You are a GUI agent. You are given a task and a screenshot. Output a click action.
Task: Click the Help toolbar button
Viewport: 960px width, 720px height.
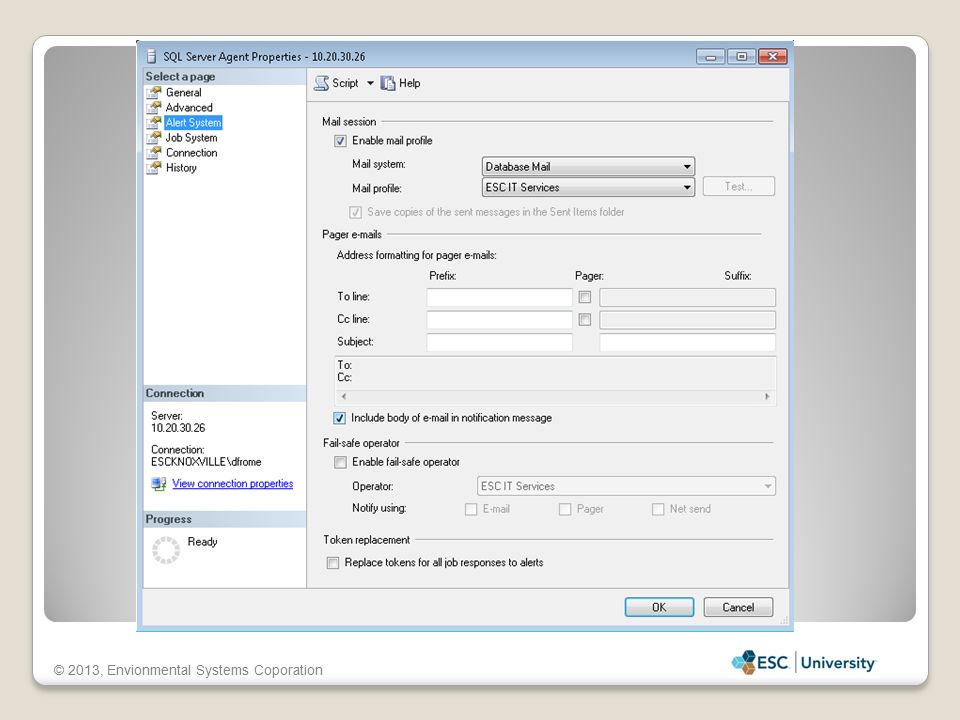[x=400, y=83]
